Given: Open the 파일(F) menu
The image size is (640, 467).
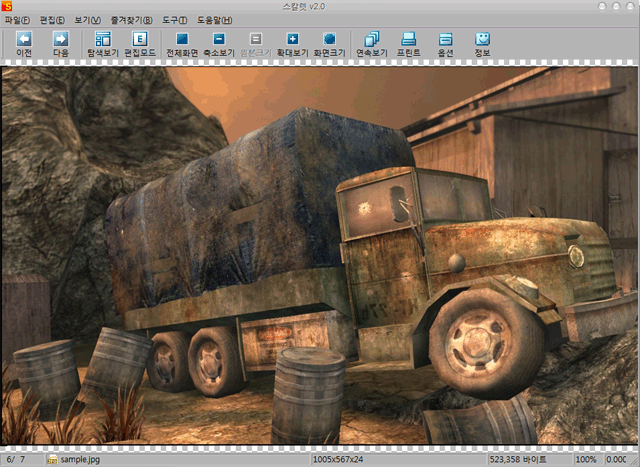Looking at the screenshot, I should [x=17, y=20].
